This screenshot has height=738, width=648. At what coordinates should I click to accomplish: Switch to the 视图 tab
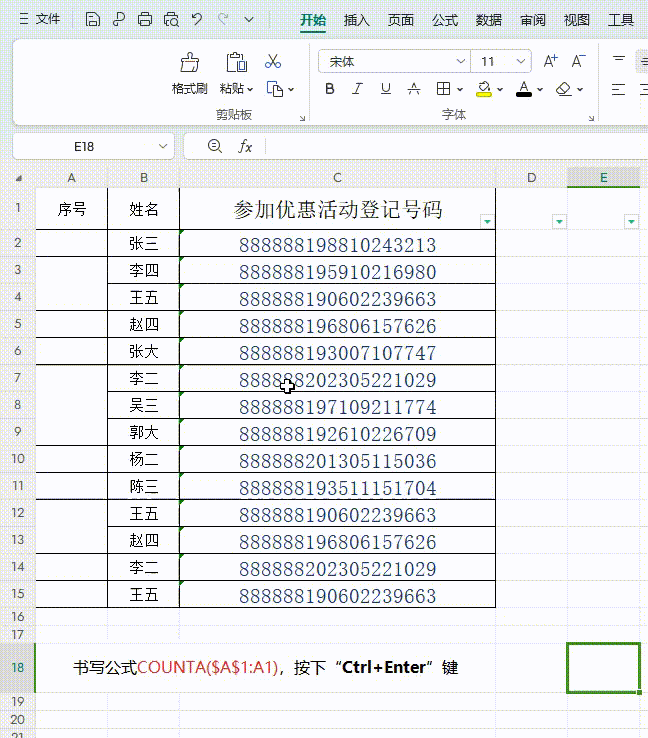click(x=576, y=20)
